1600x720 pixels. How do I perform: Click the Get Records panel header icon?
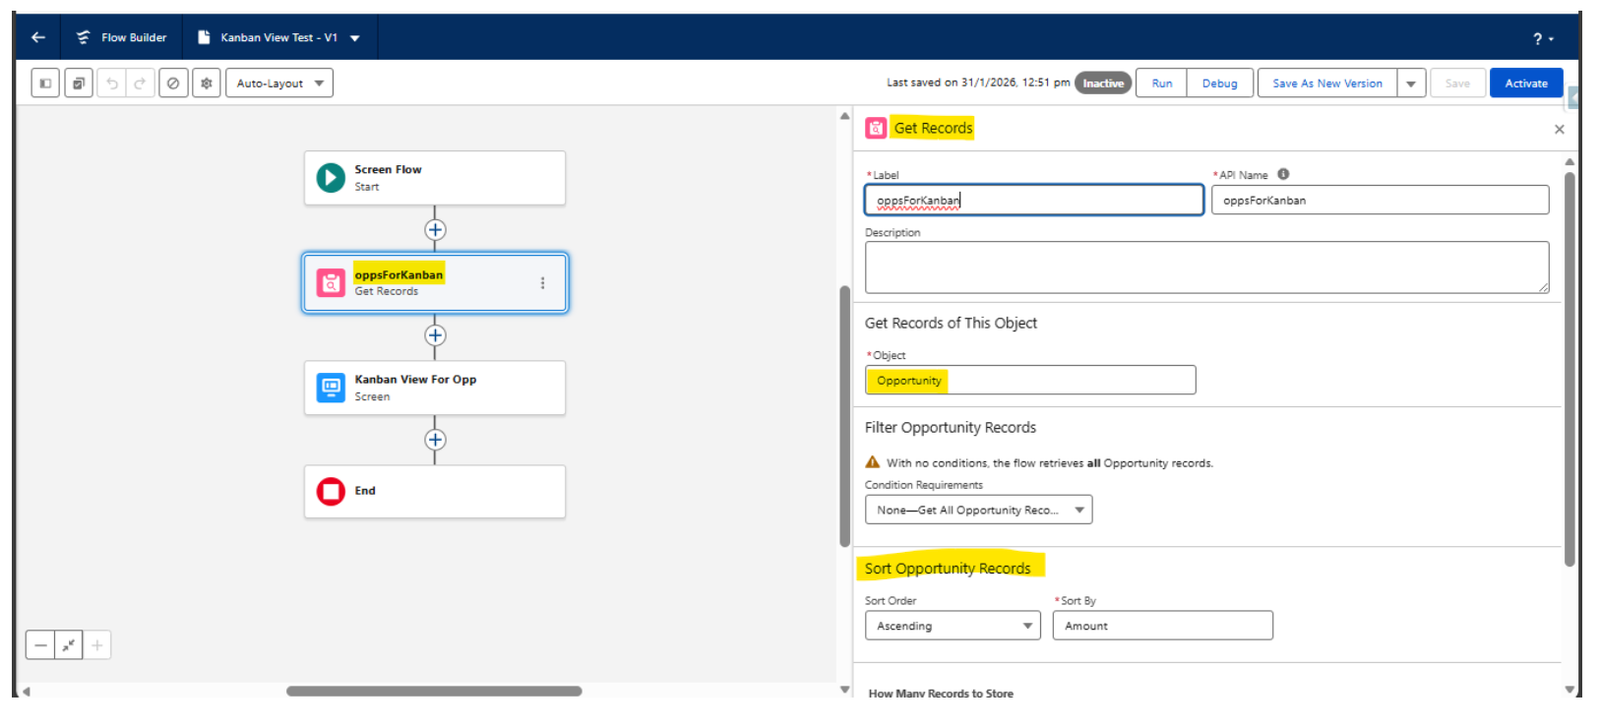(x=876, y=128)
